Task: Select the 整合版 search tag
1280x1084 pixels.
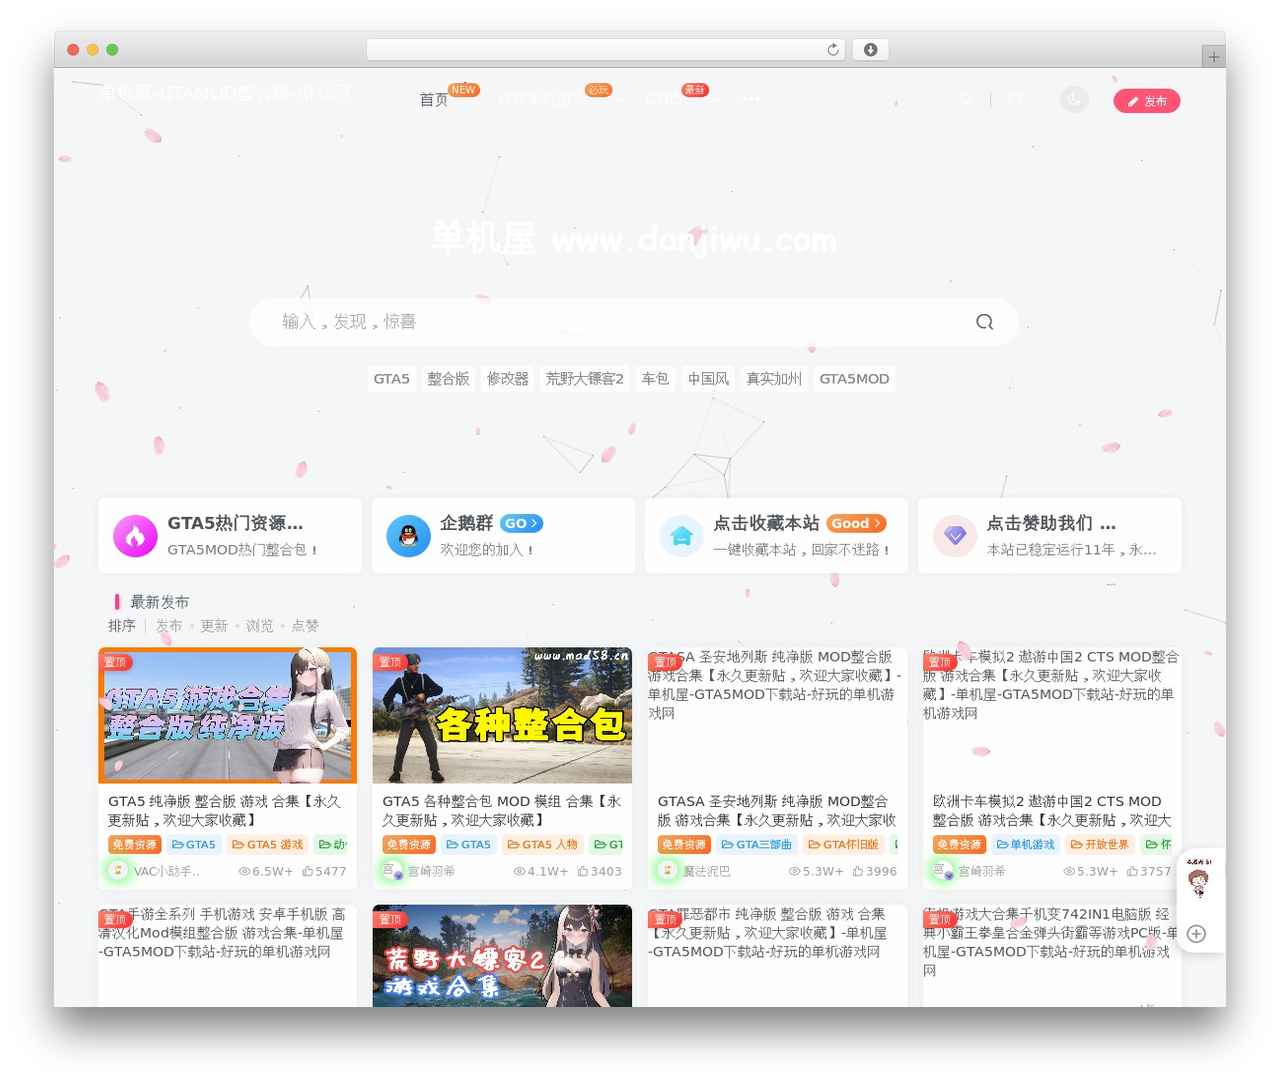Action: coord(448,379)
